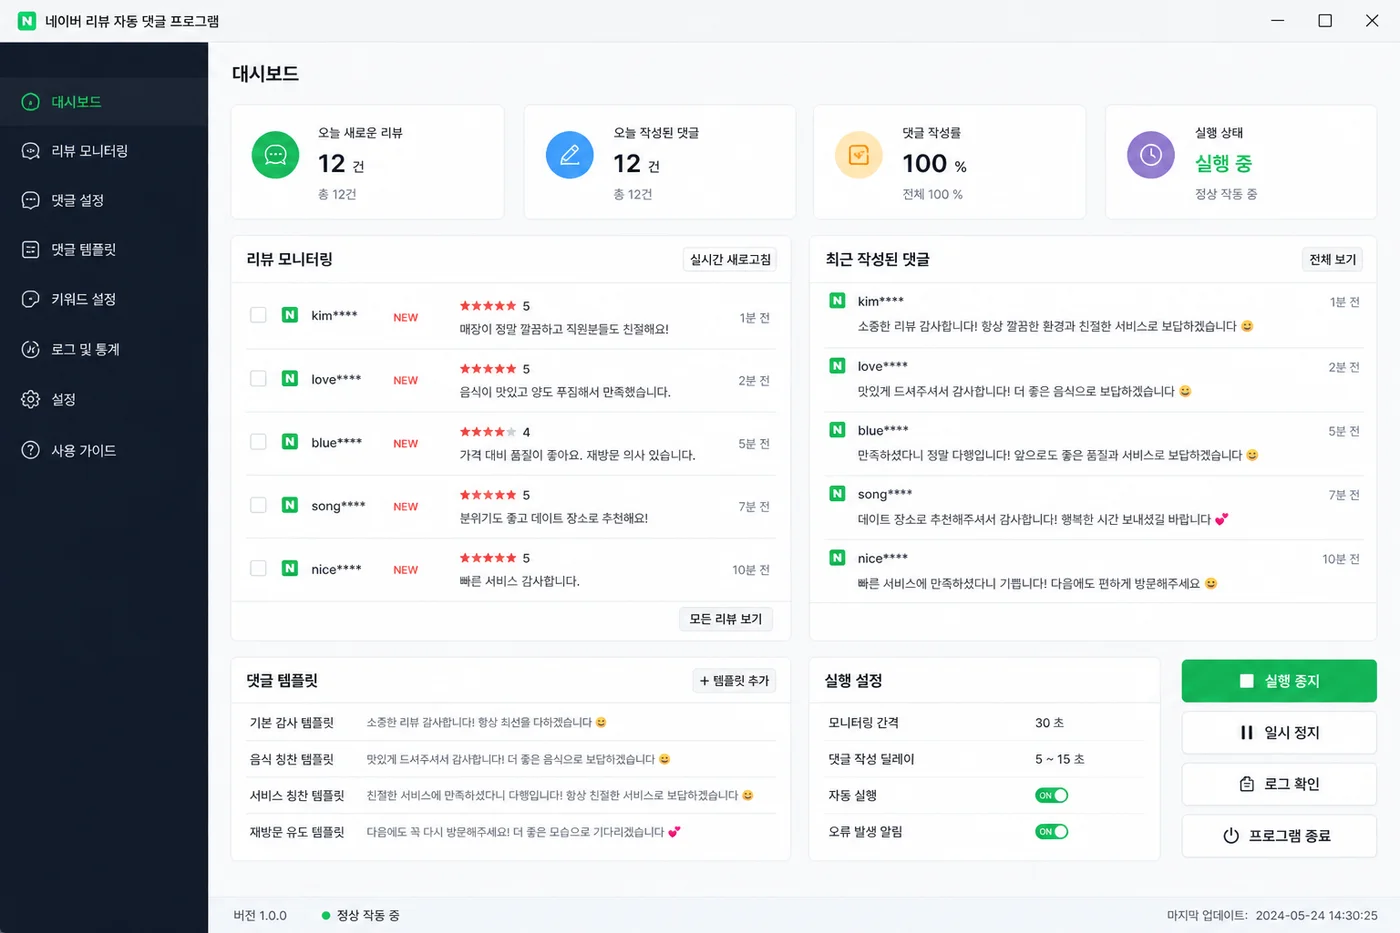Check the nice**** review checkbox
The height and width of the screenshot is (933, 1400).
[x=258, y=568]
